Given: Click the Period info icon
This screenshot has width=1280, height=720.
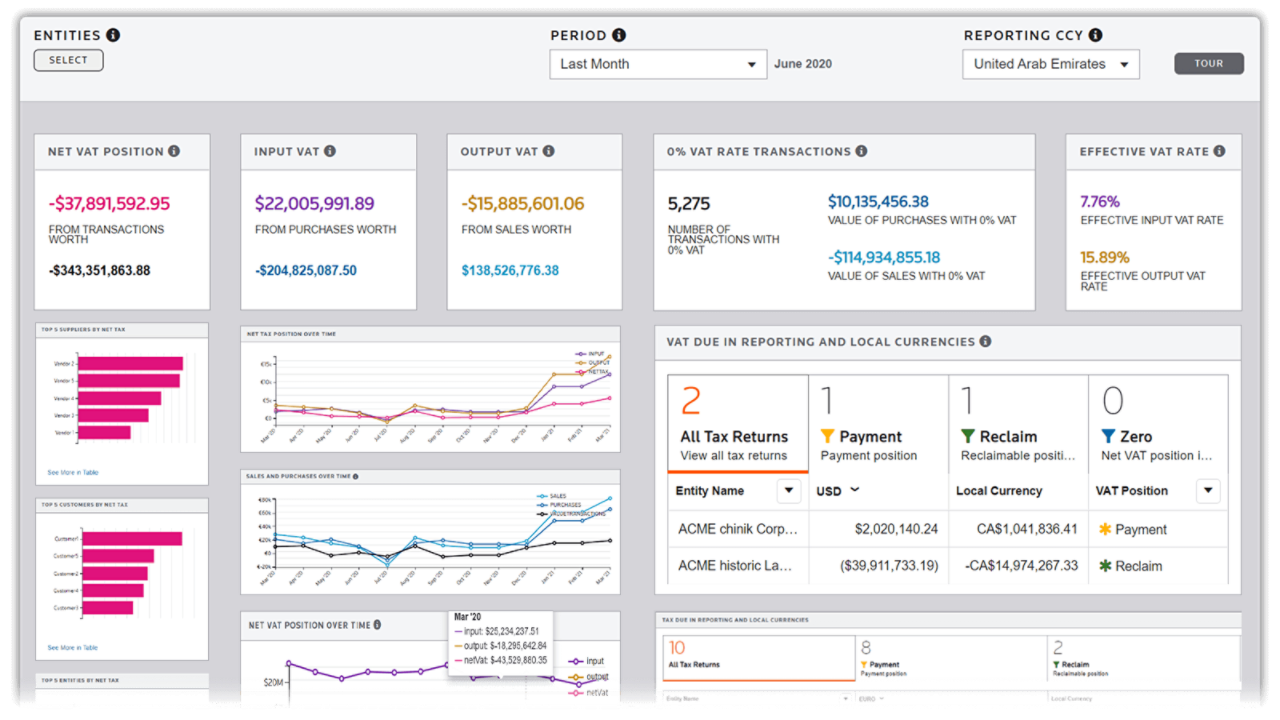Looking at the screenshot, I should point(619,35).
